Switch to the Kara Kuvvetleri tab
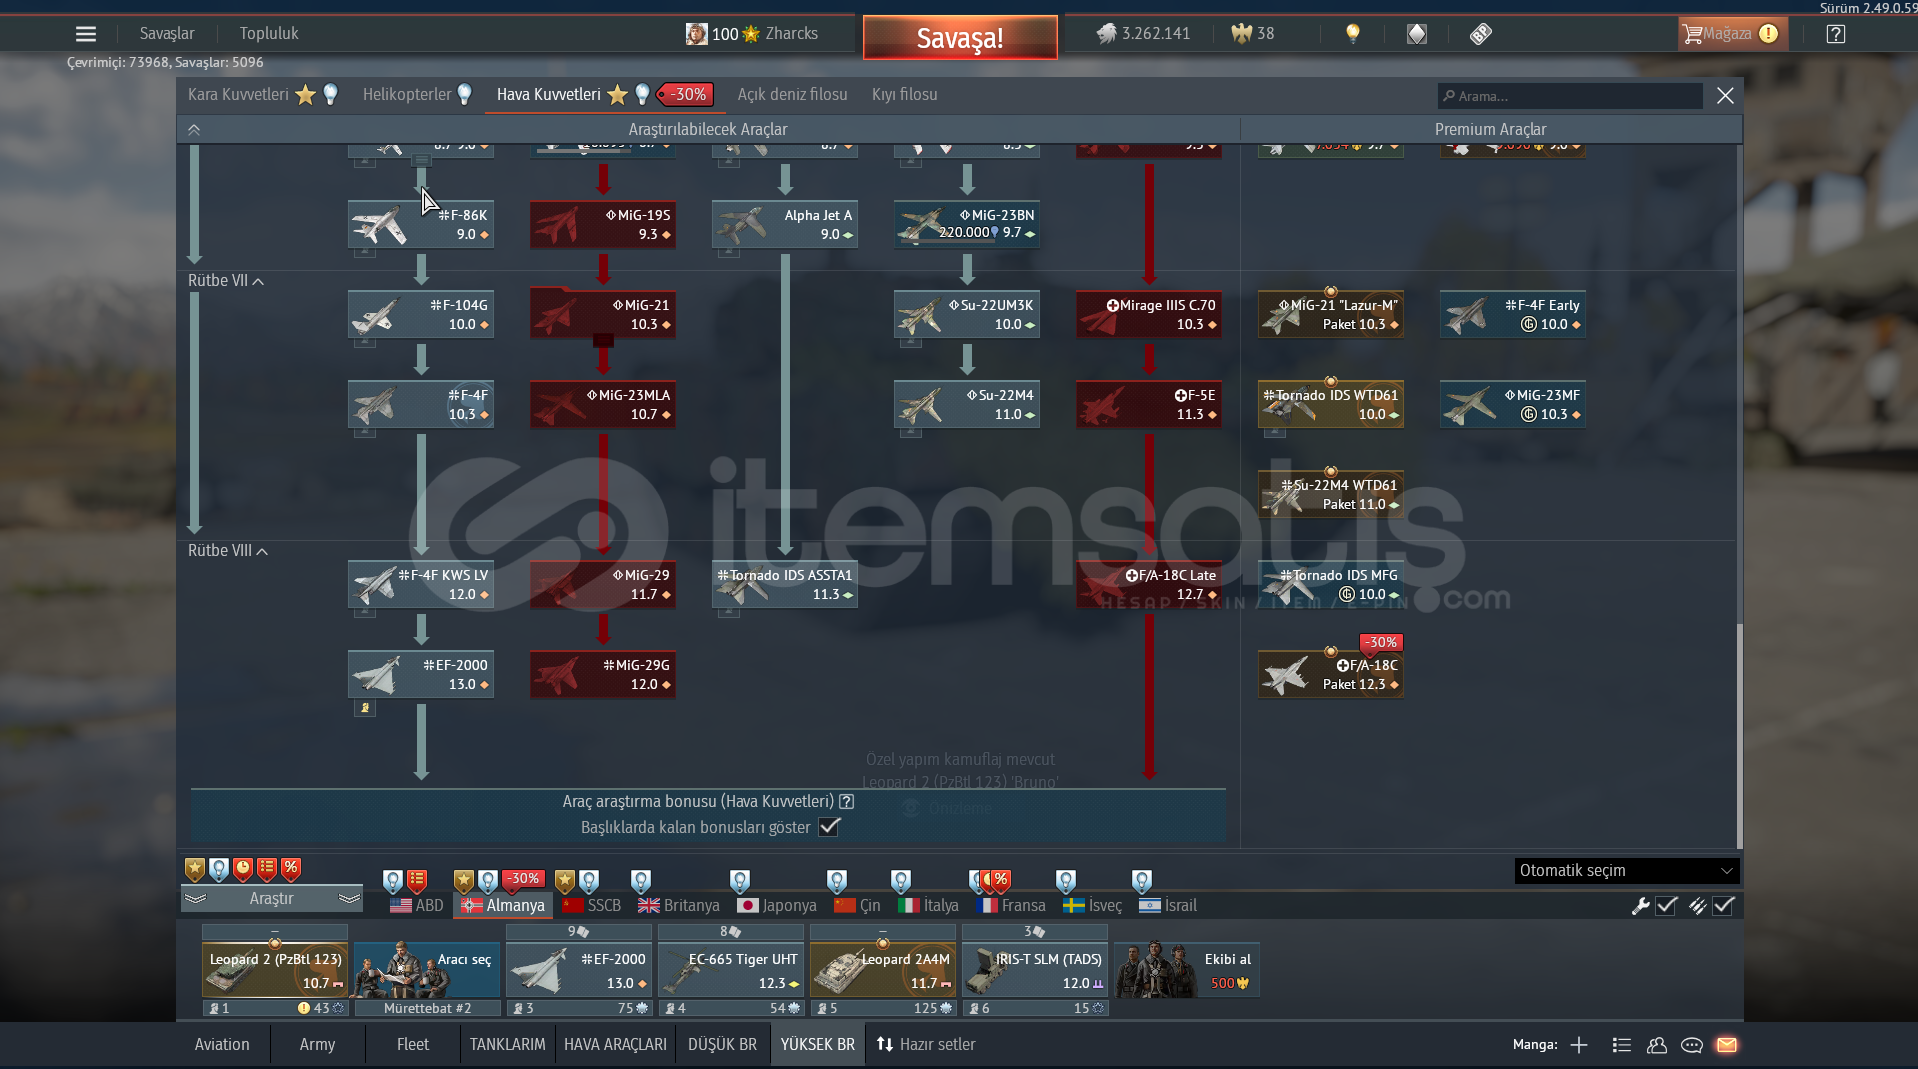 tap(238, 95)
